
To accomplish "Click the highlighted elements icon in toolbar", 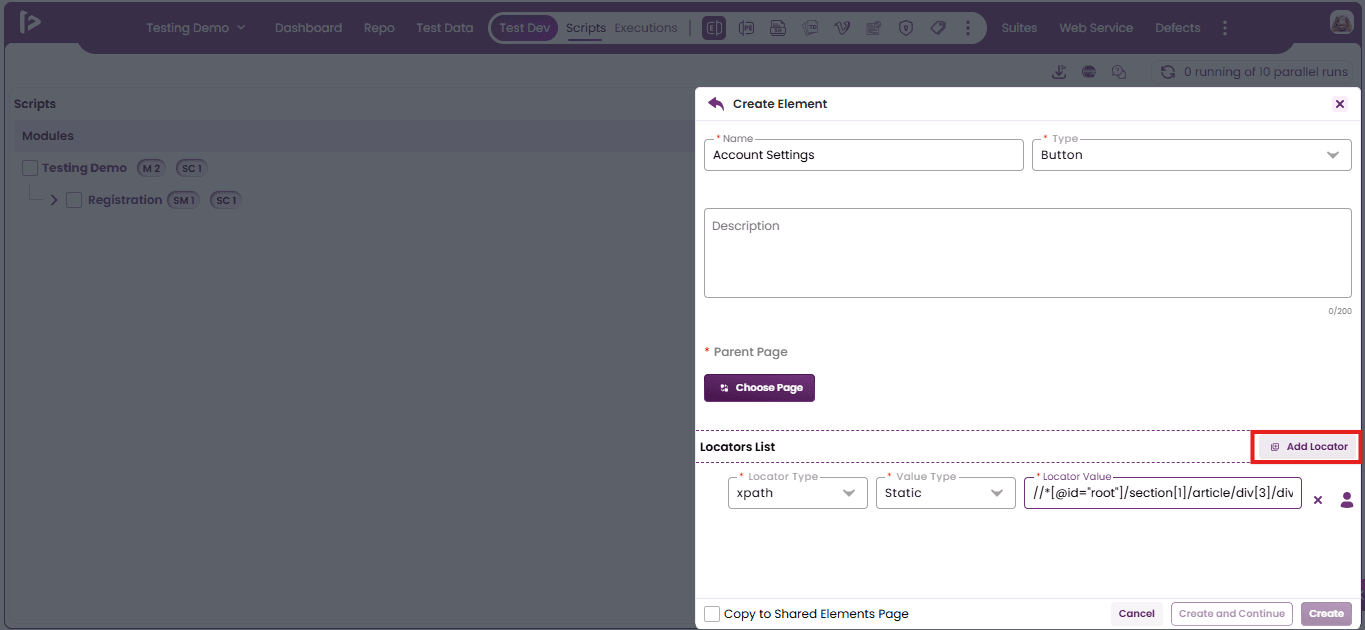I will 715,28.
